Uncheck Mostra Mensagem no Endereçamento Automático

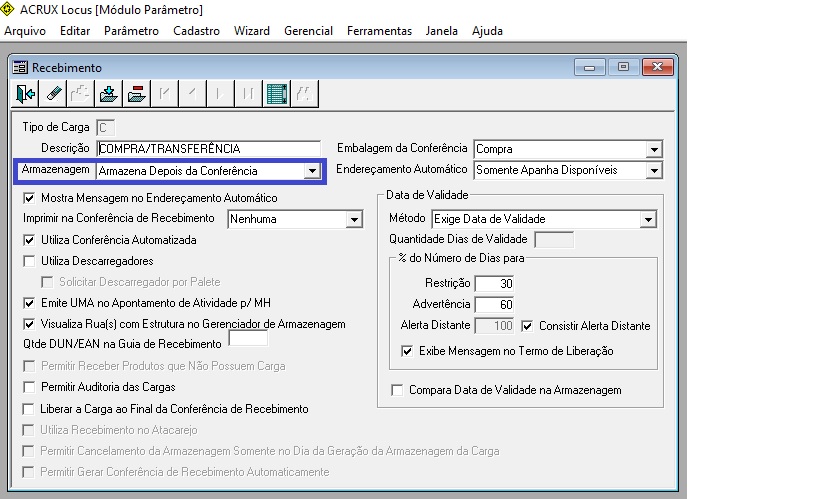click(29, 198)
